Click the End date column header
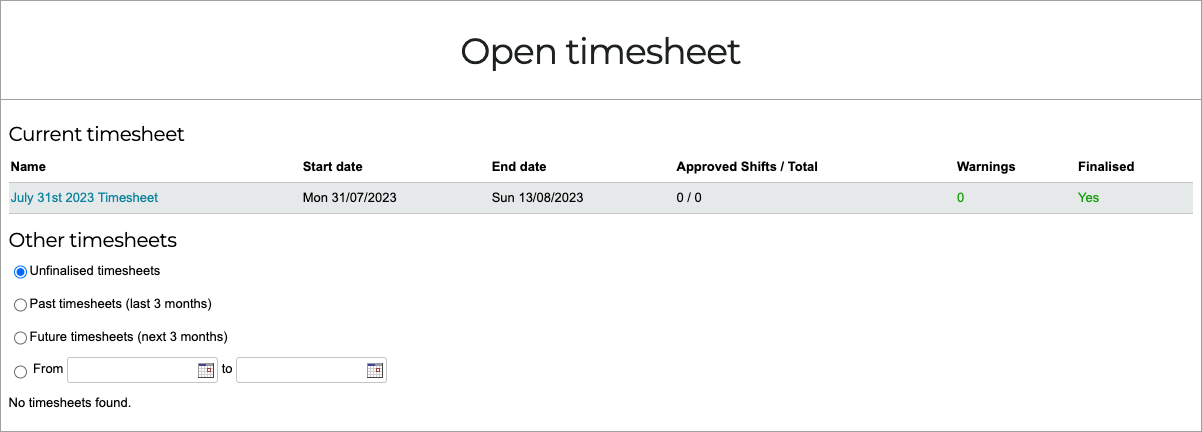The height and width of the screenshot is (432, 1202). tap(519, 167)
